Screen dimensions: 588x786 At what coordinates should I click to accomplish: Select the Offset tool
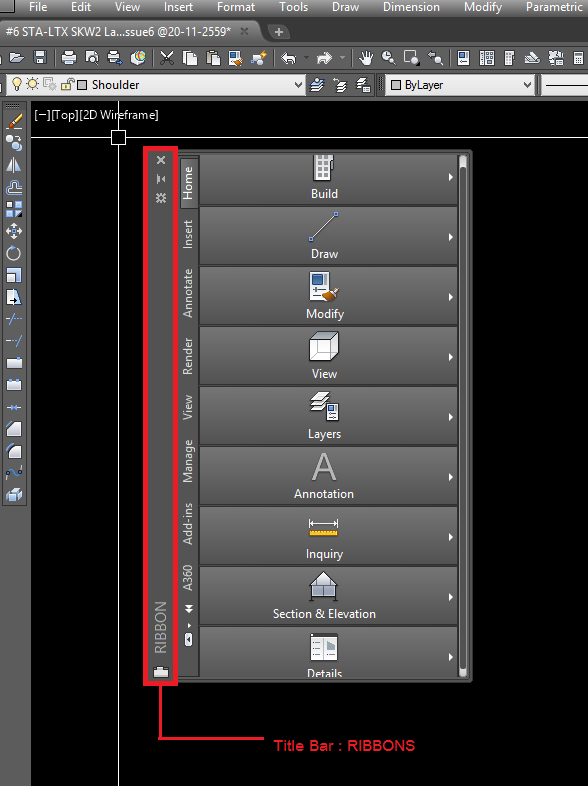point(14,187)
